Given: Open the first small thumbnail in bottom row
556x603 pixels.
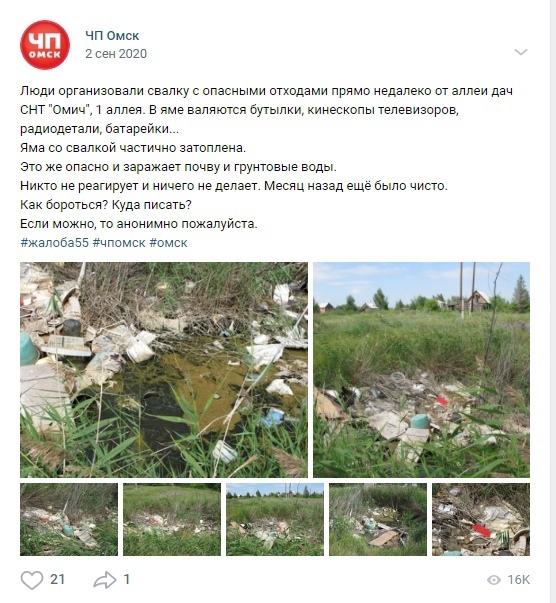Looking at the screenshot, I should click(69, 520).
